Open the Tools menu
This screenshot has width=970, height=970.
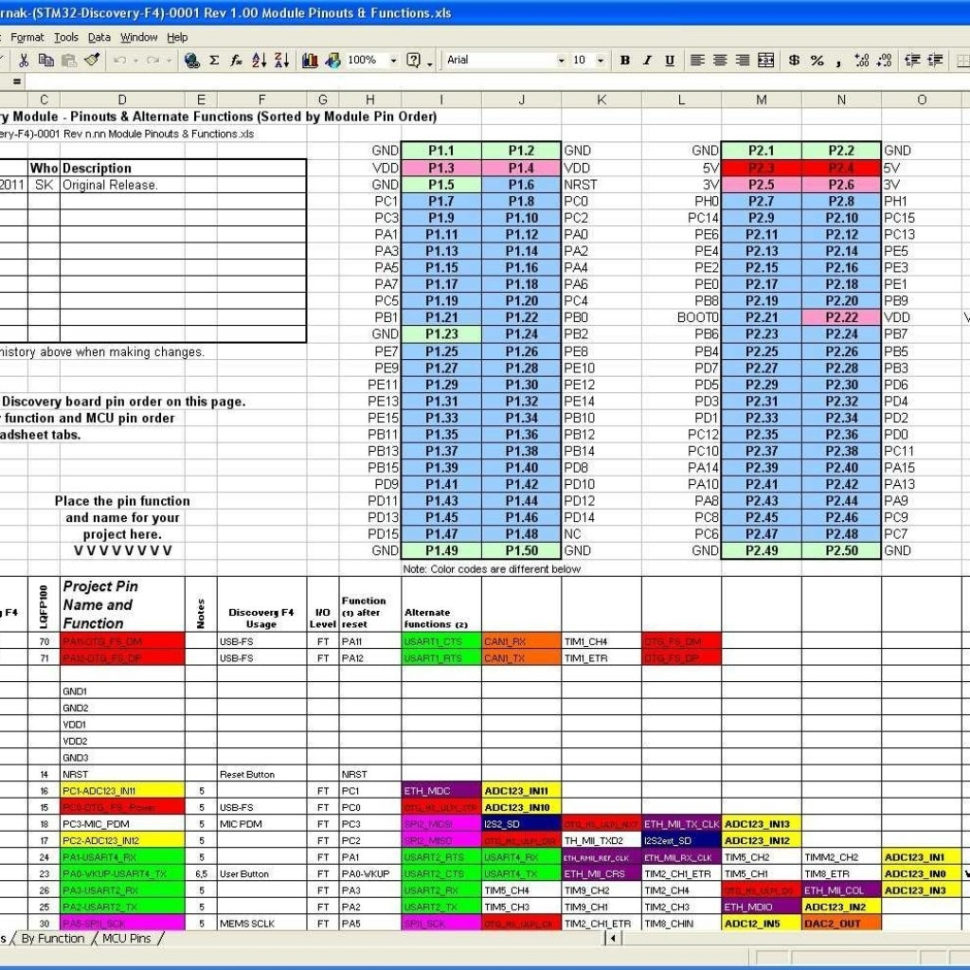coord(66,37)
